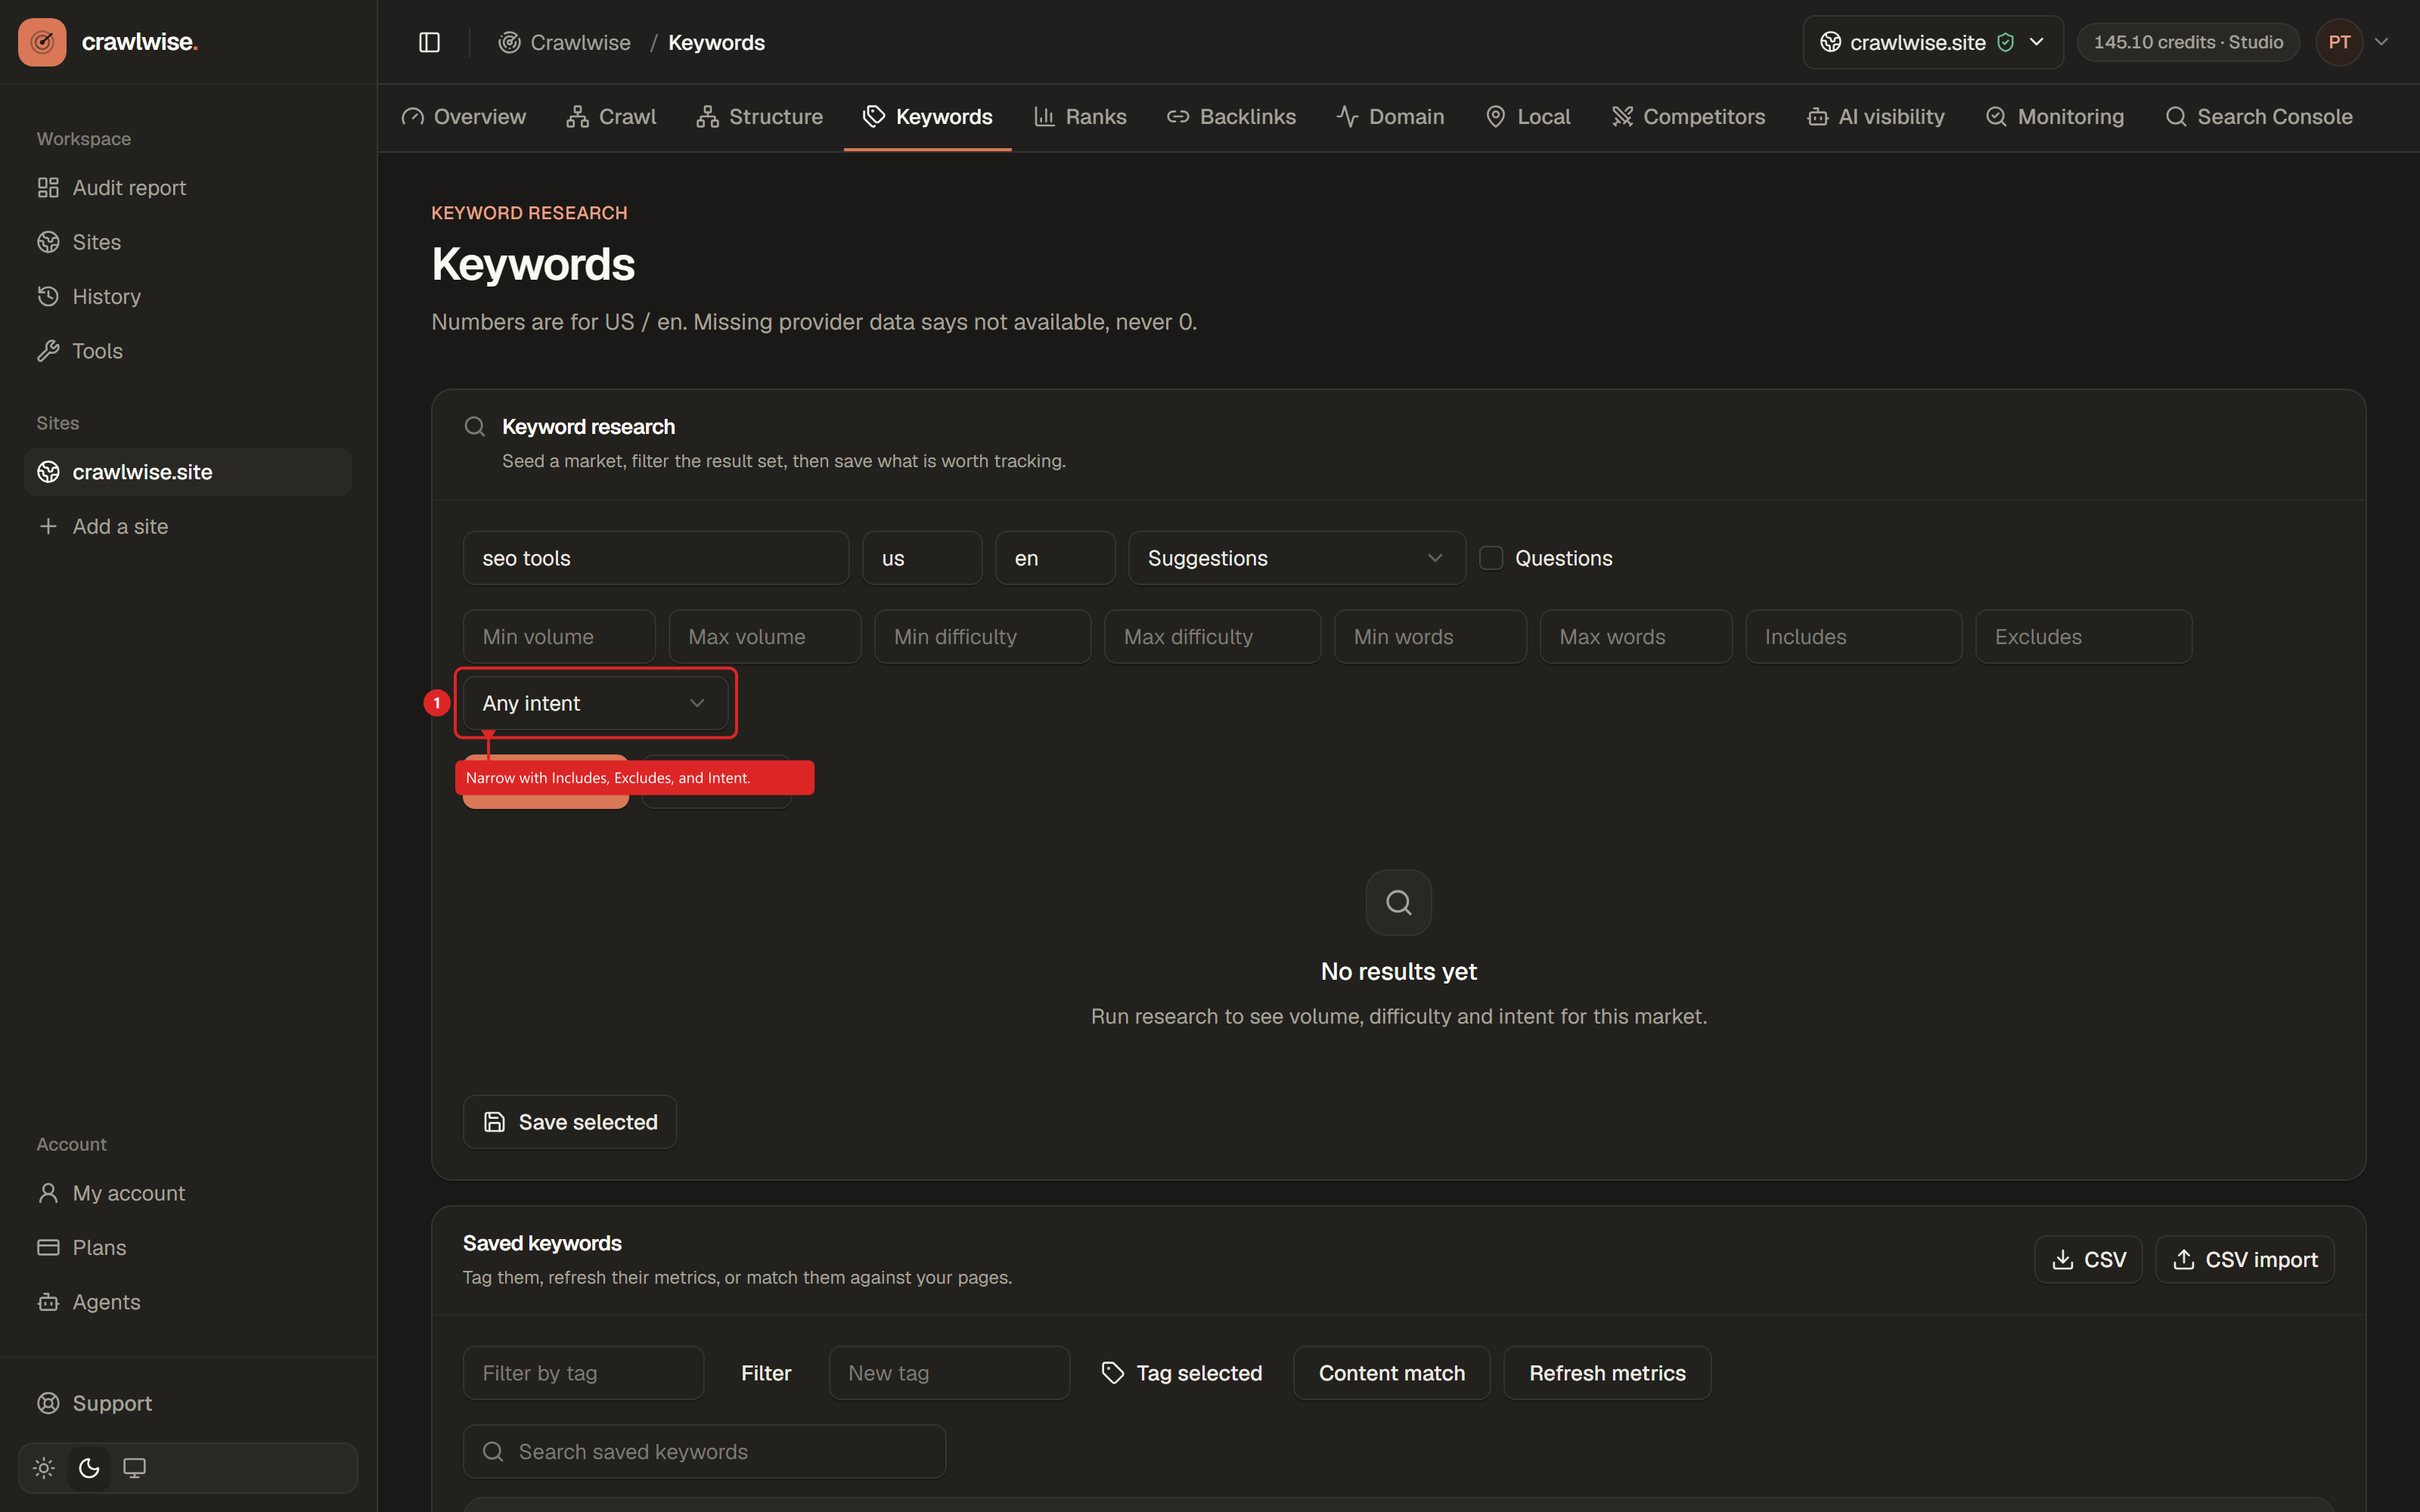Image resolution: width=2420 pixels, height=1512 pixels.
Task: Click the 145.10 credits Studio badge
Action: (2188, 42)
